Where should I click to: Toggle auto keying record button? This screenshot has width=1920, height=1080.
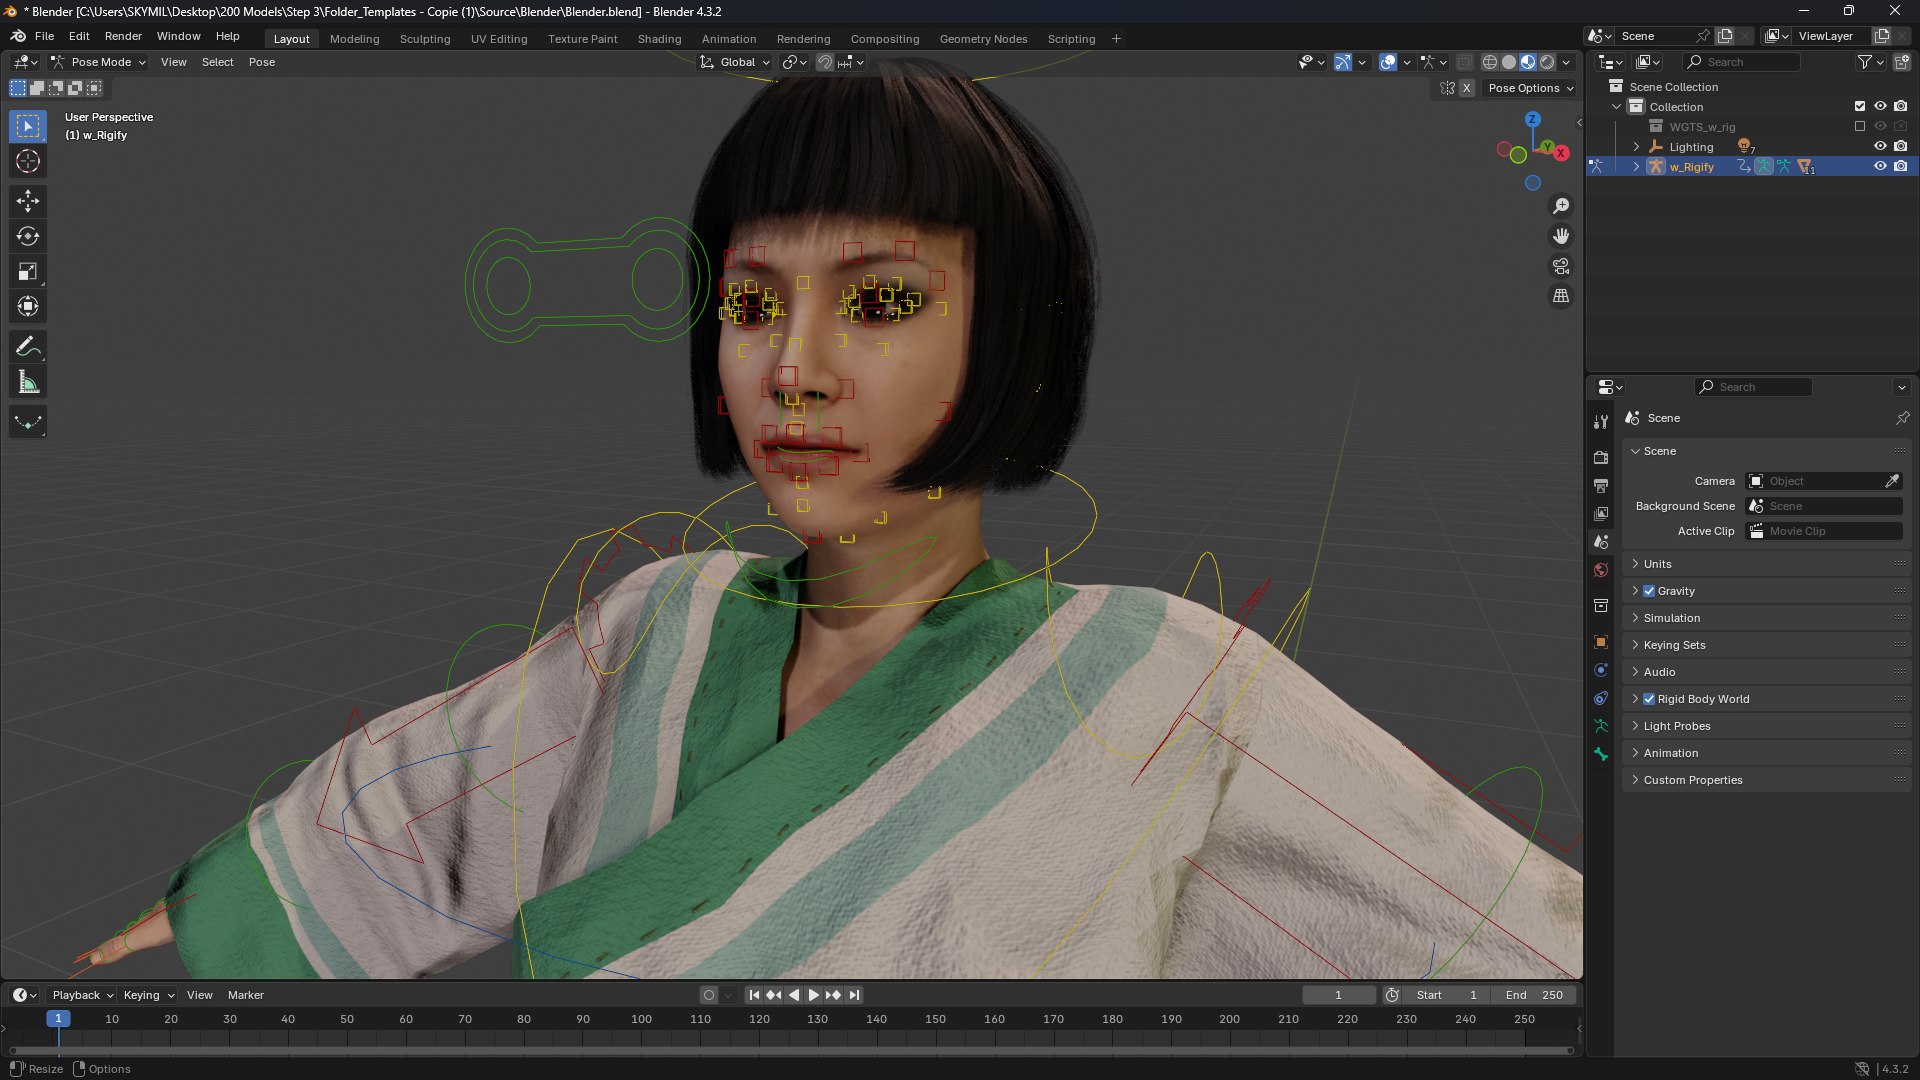709,995
